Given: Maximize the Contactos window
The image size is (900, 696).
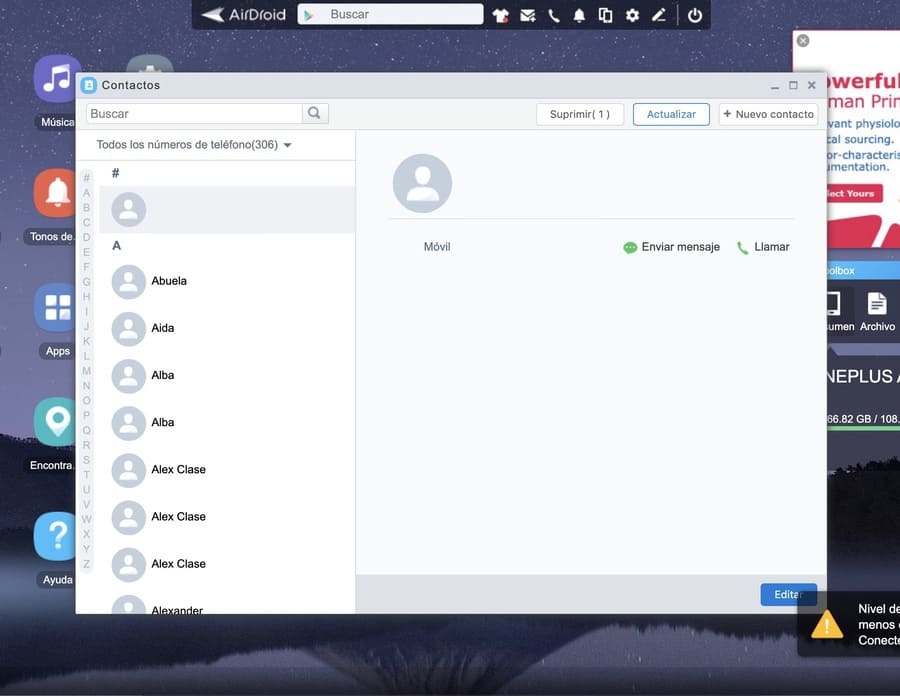Looking at the screenshot, I should [x=793, y=85].
